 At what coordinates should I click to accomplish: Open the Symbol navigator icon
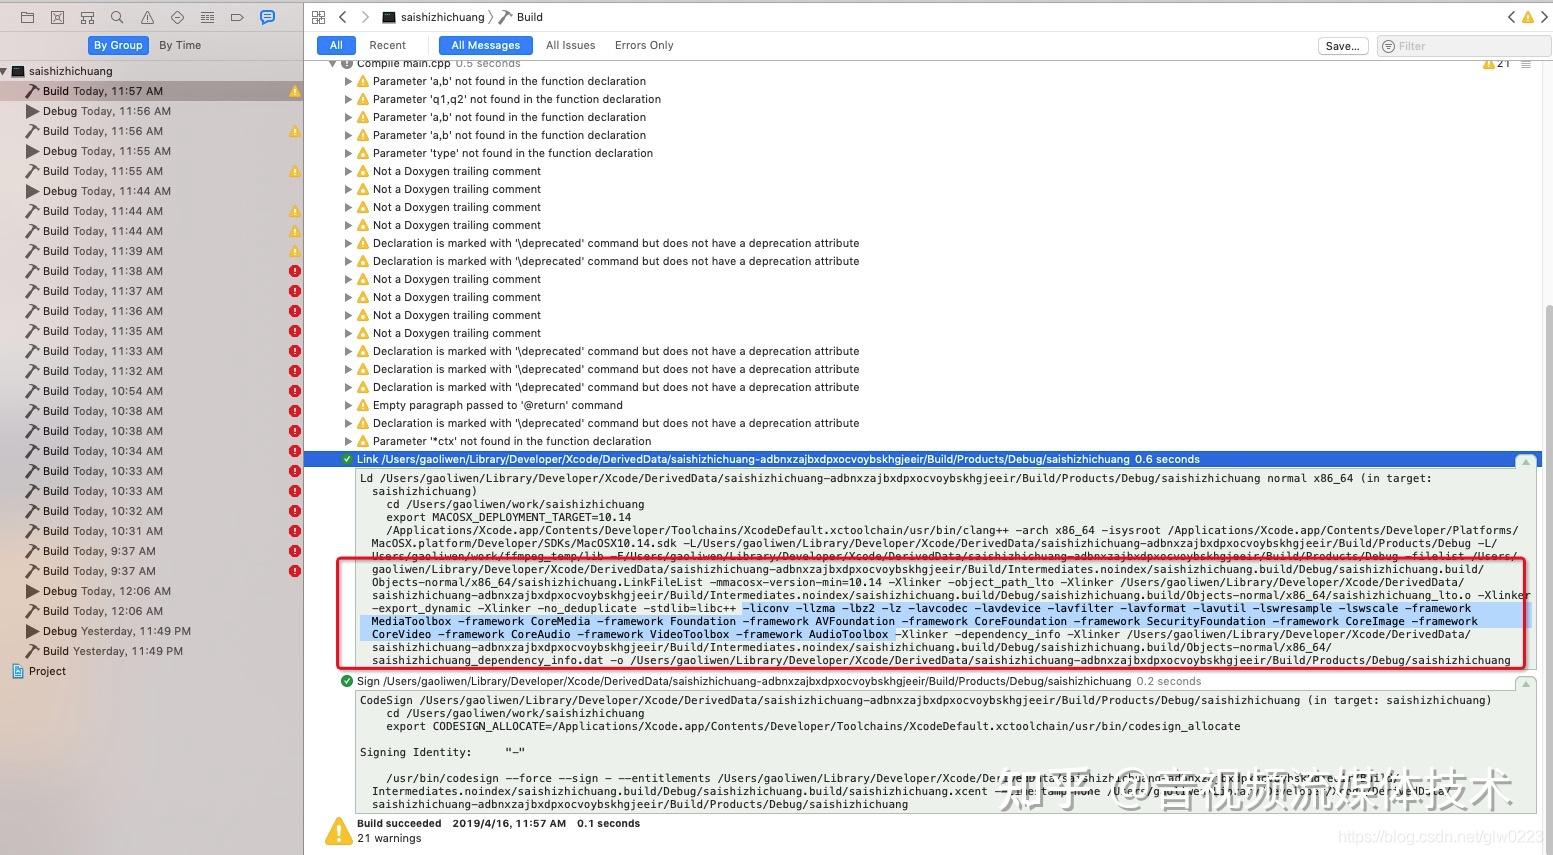tap(87, 17)
